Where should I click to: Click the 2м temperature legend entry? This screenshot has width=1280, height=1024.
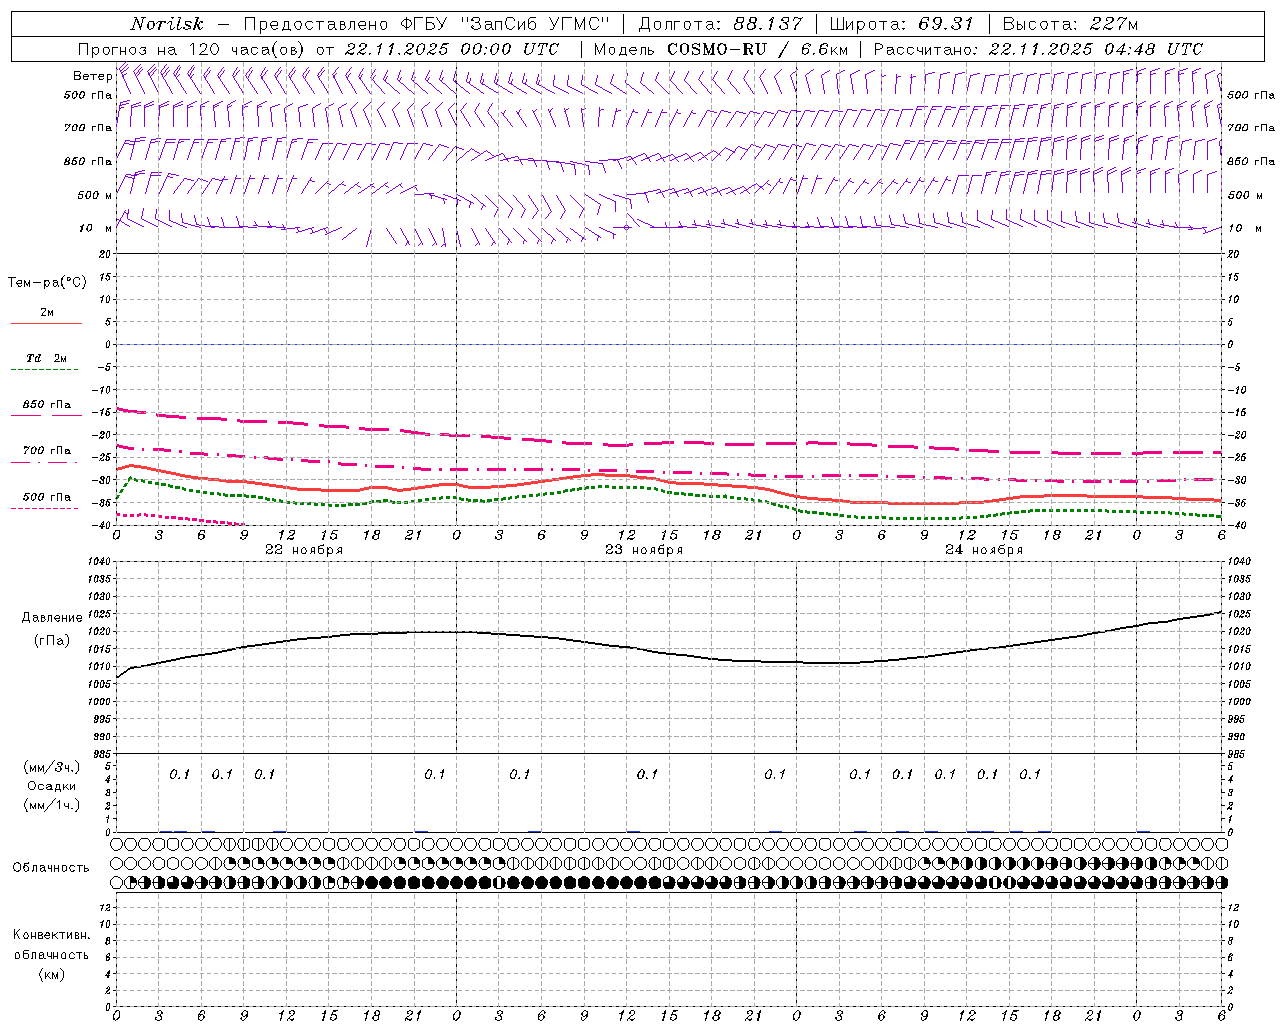(x=46, y=315)
